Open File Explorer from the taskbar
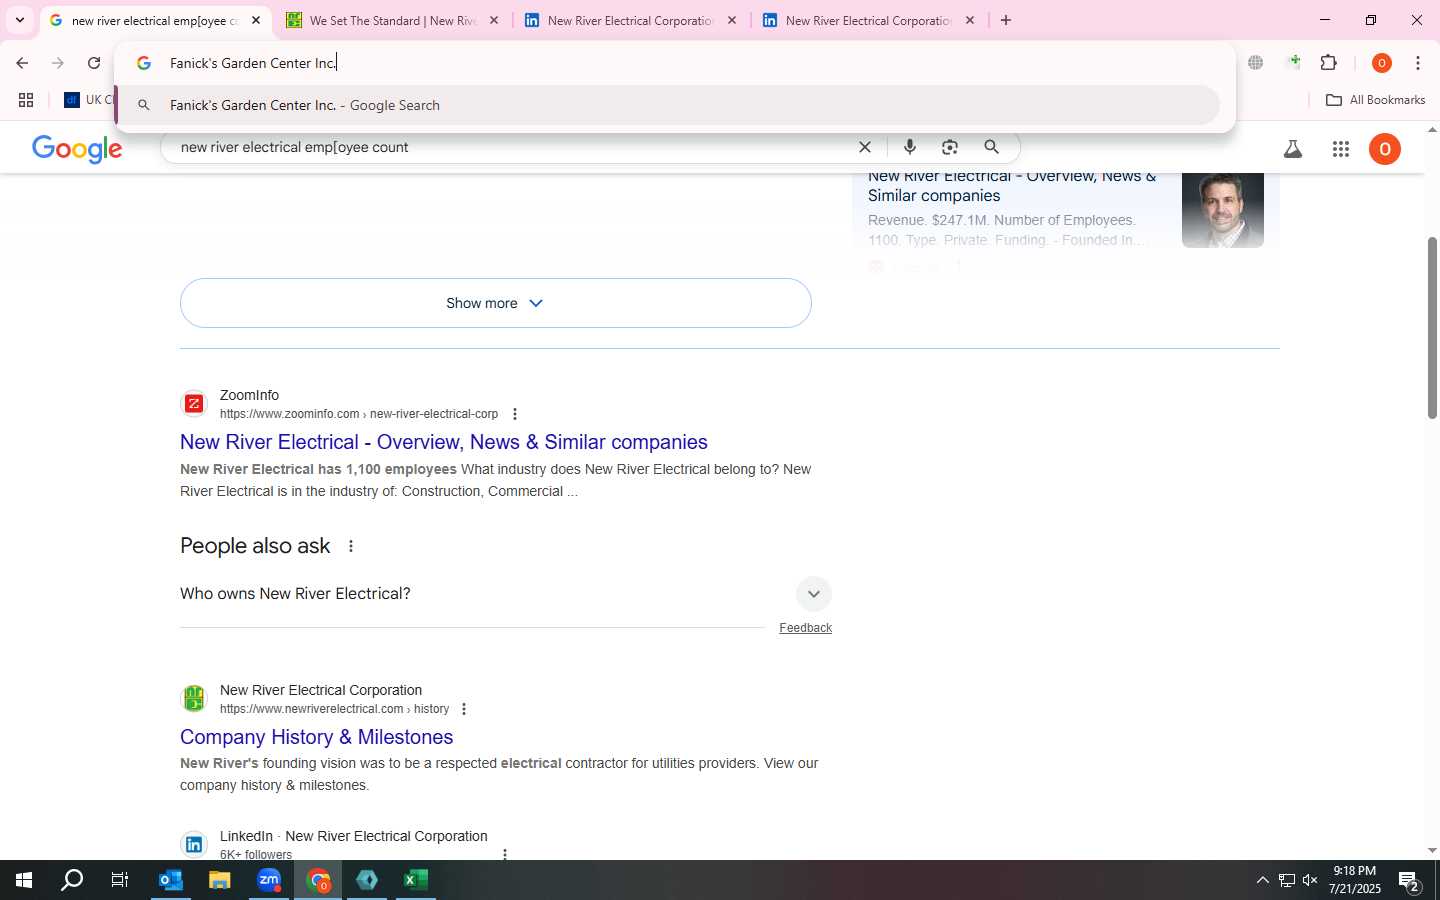The image size is (1440, 900). coord(220,880)
